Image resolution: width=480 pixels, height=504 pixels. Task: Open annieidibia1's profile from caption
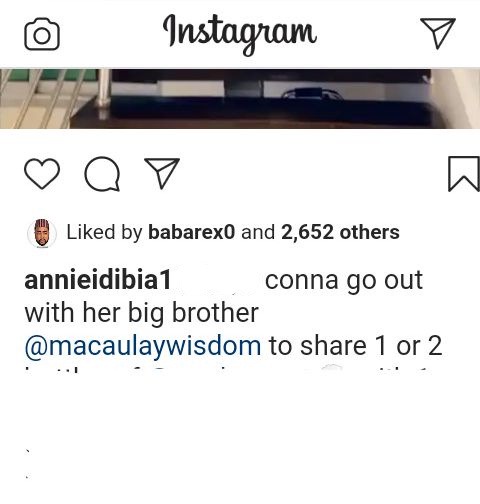98,280
